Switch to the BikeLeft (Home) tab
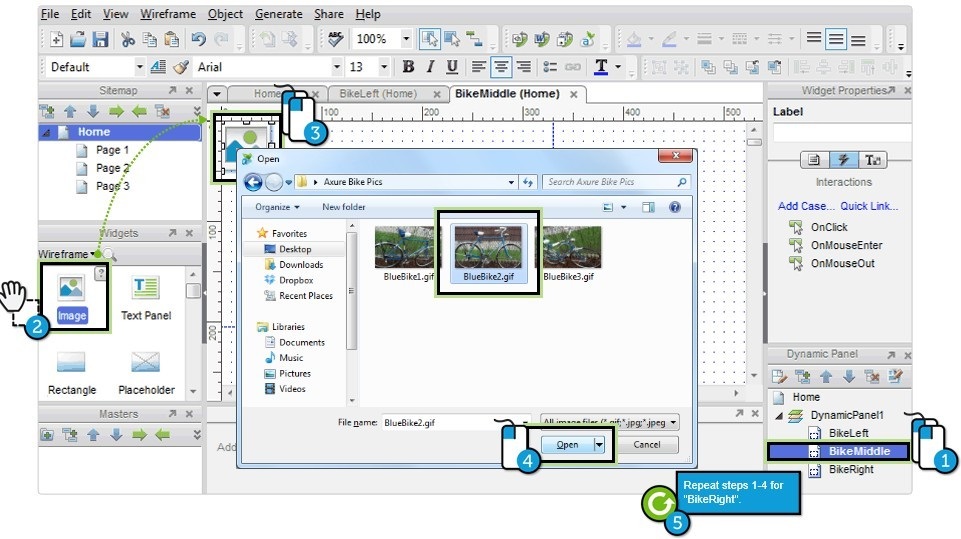 (x=377, y=94)
